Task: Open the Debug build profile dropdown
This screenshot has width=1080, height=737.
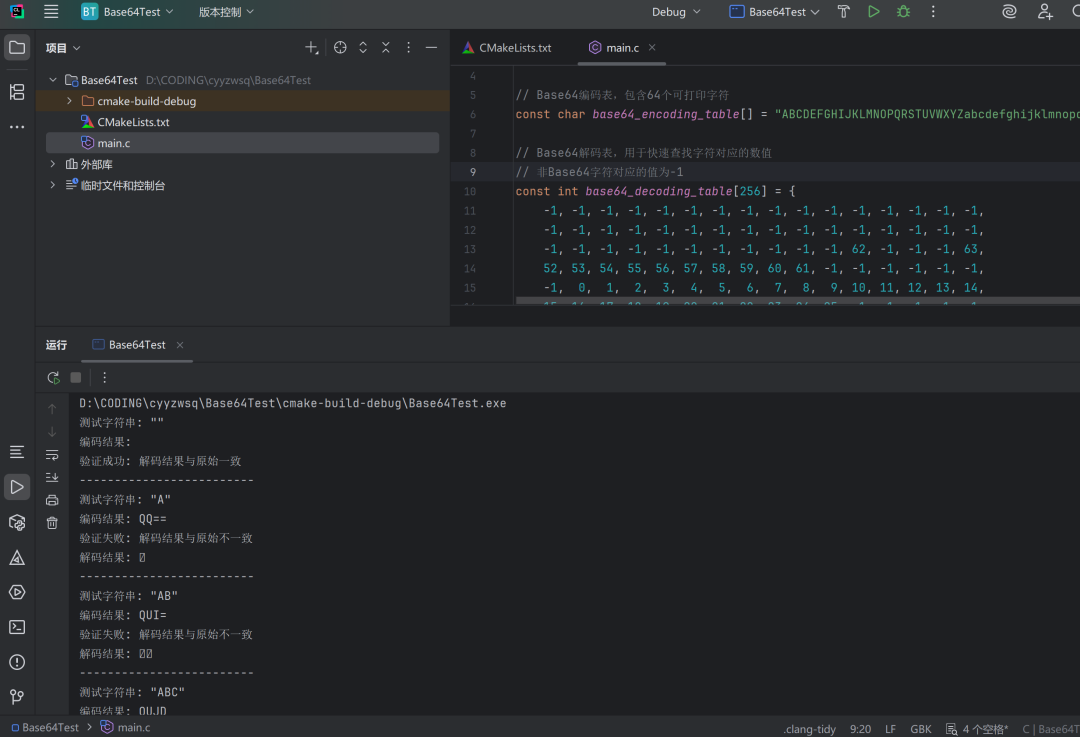Action: pyautogui.click(x=676, y=12)
